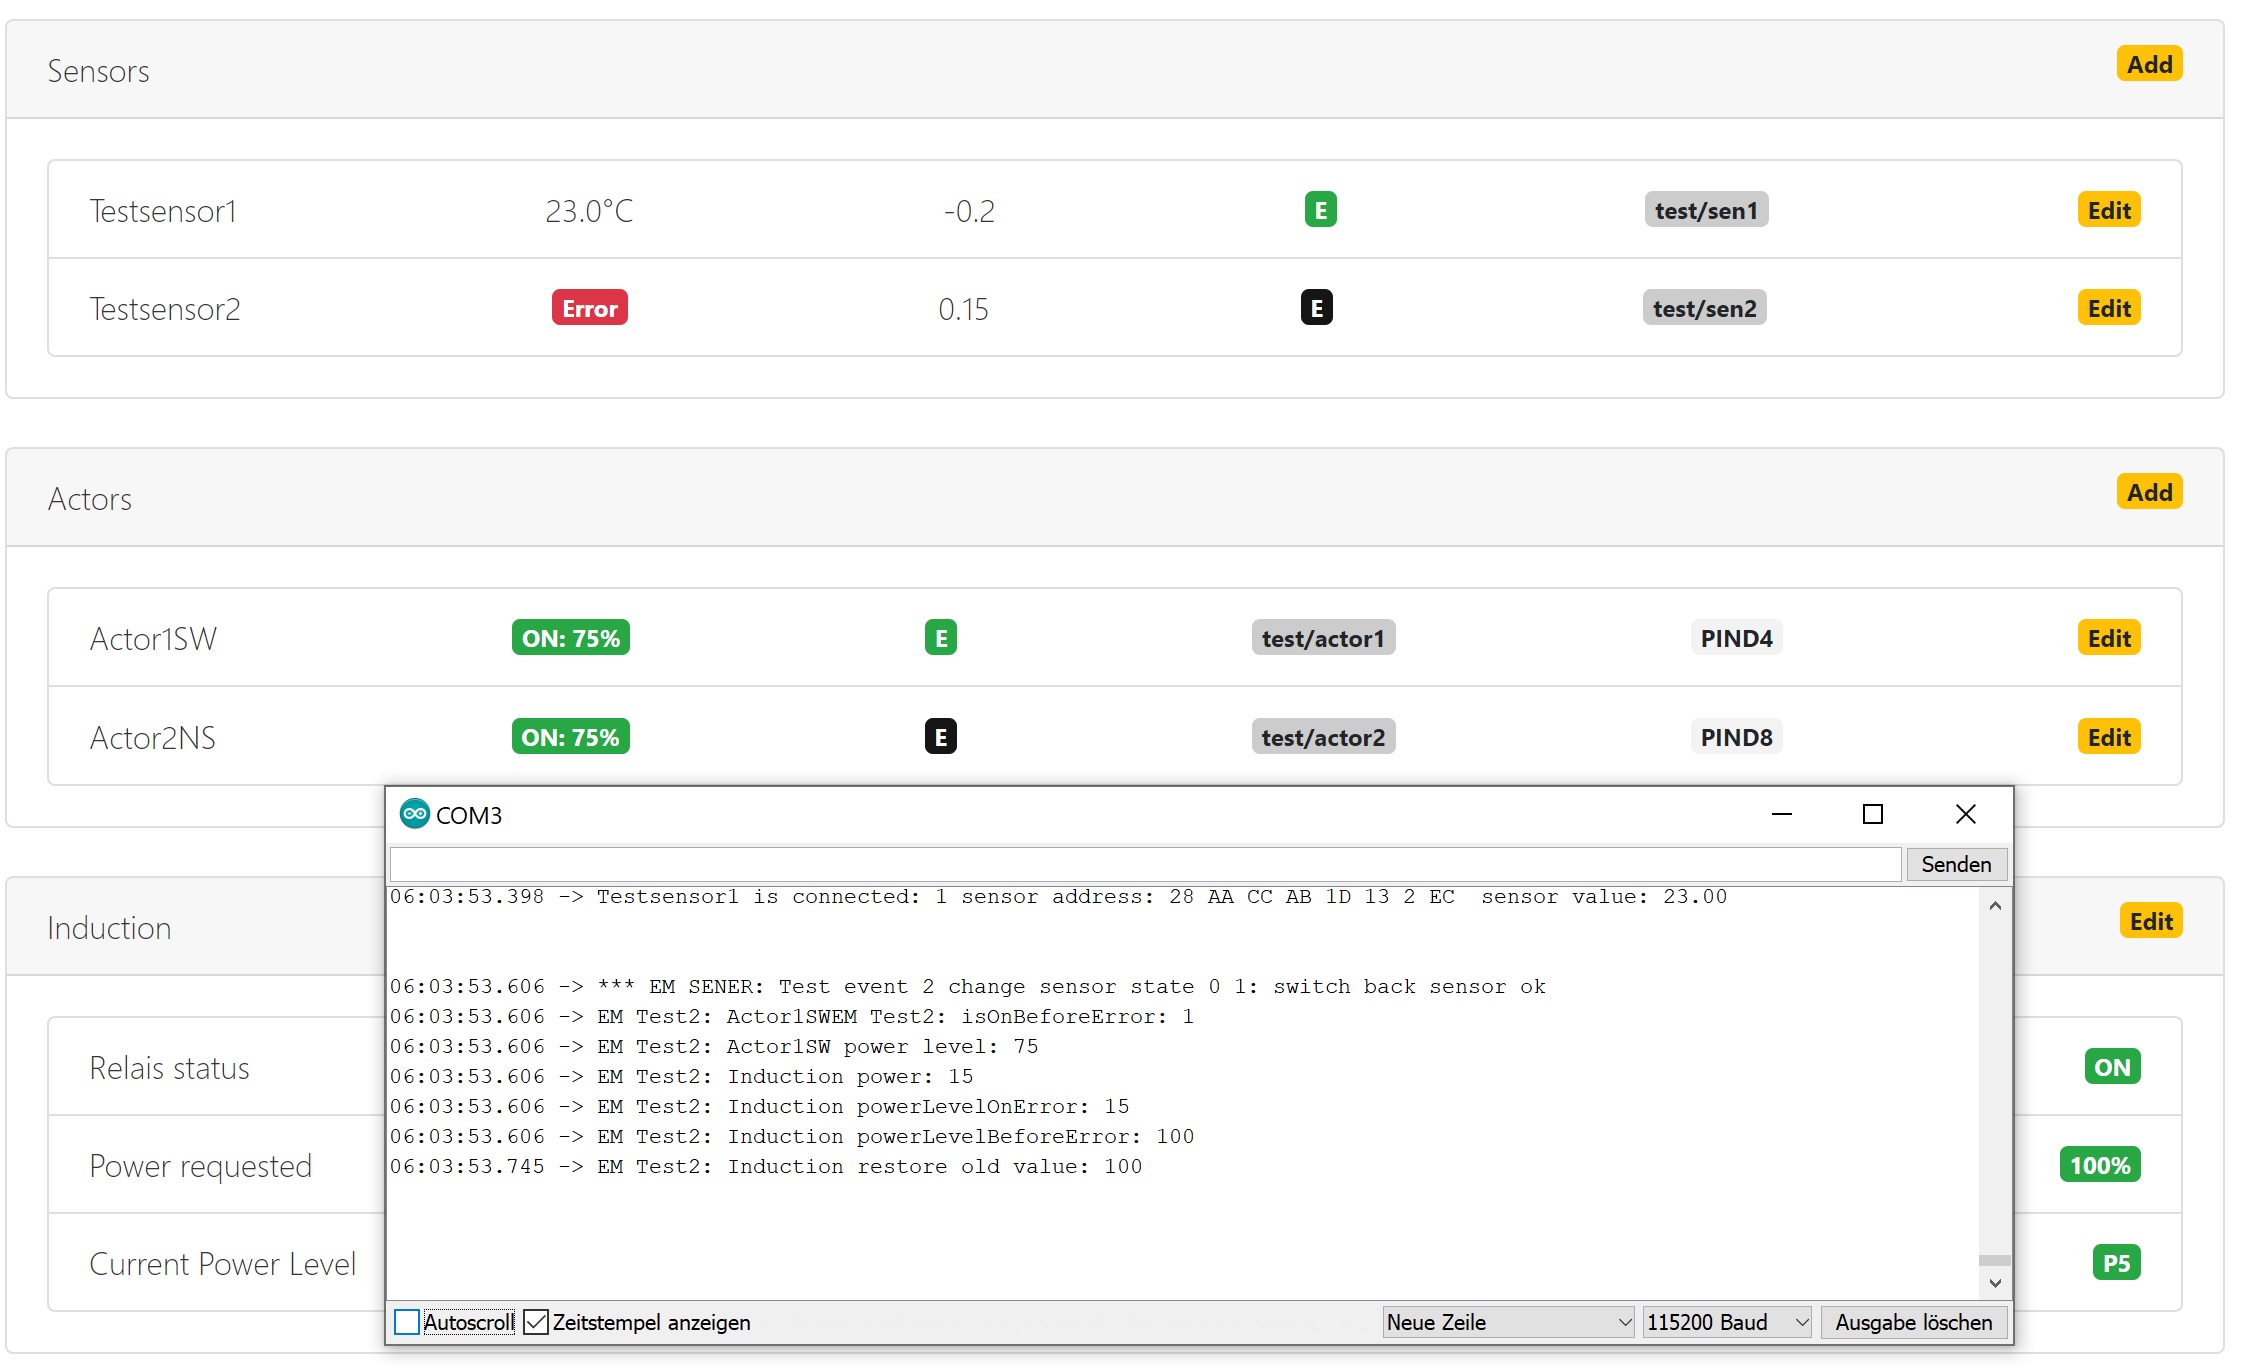2246x1372 pixels.
Task: Click the test/sen1 topic label
Action: coord(1705,210)
